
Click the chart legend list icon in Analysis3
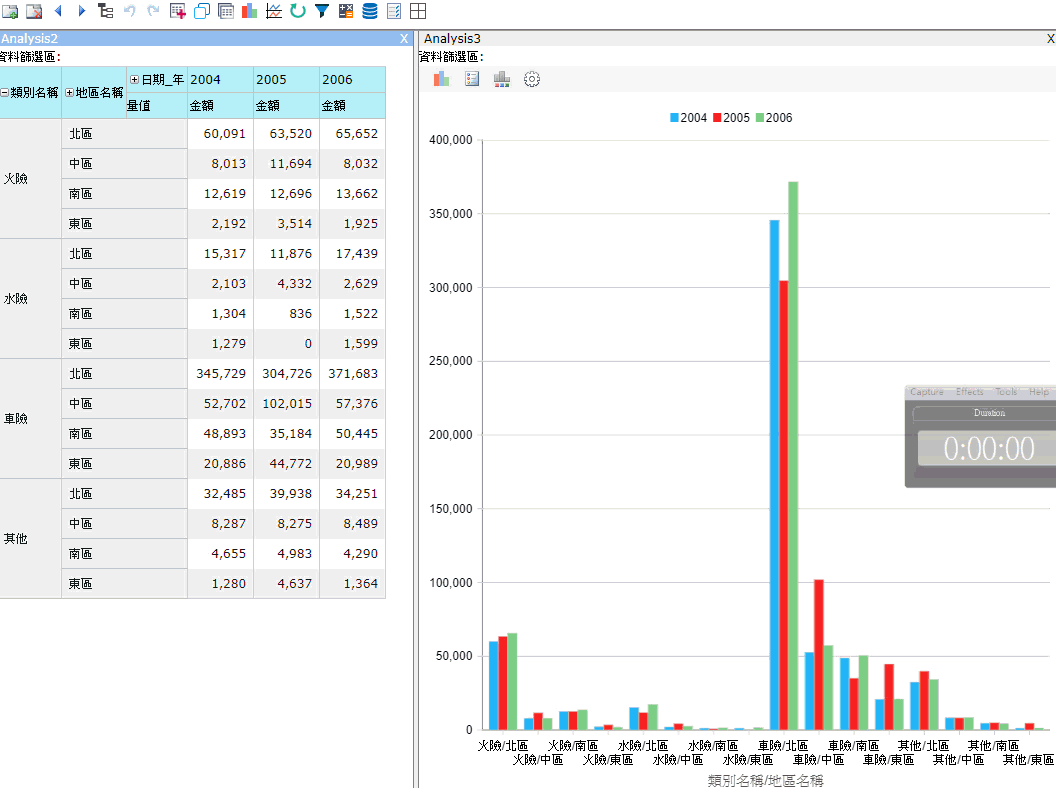[472, 79]
